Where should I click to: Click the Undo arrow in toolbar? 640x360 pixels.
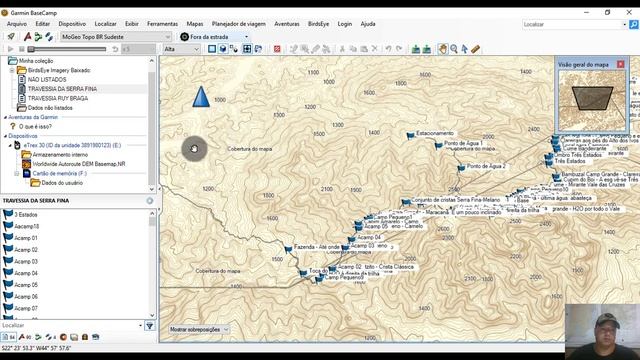click(x=388, y=49)
